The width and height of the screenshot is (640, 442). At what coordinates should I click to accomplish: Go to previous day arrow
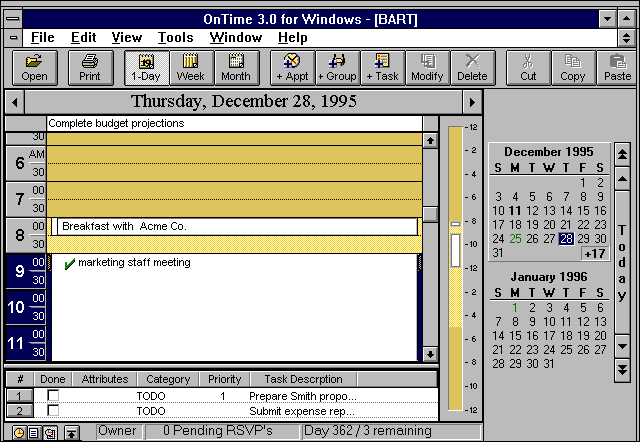14,102
